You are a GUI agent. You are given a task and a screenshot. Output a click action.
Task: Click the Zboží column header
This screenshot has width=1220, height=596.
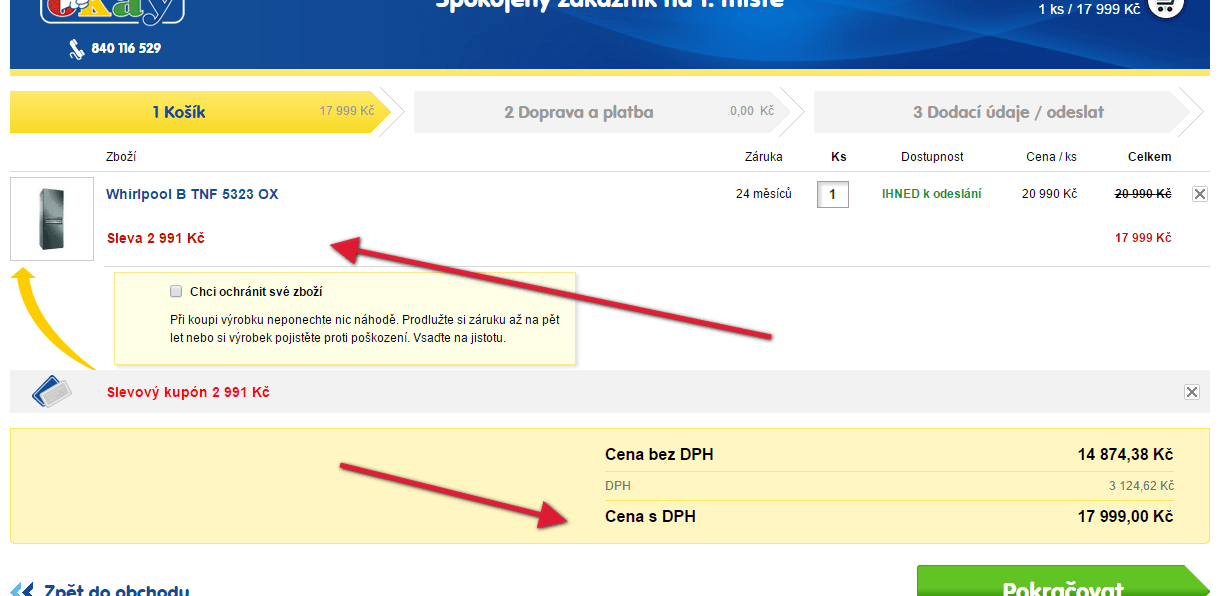[121, 157]
